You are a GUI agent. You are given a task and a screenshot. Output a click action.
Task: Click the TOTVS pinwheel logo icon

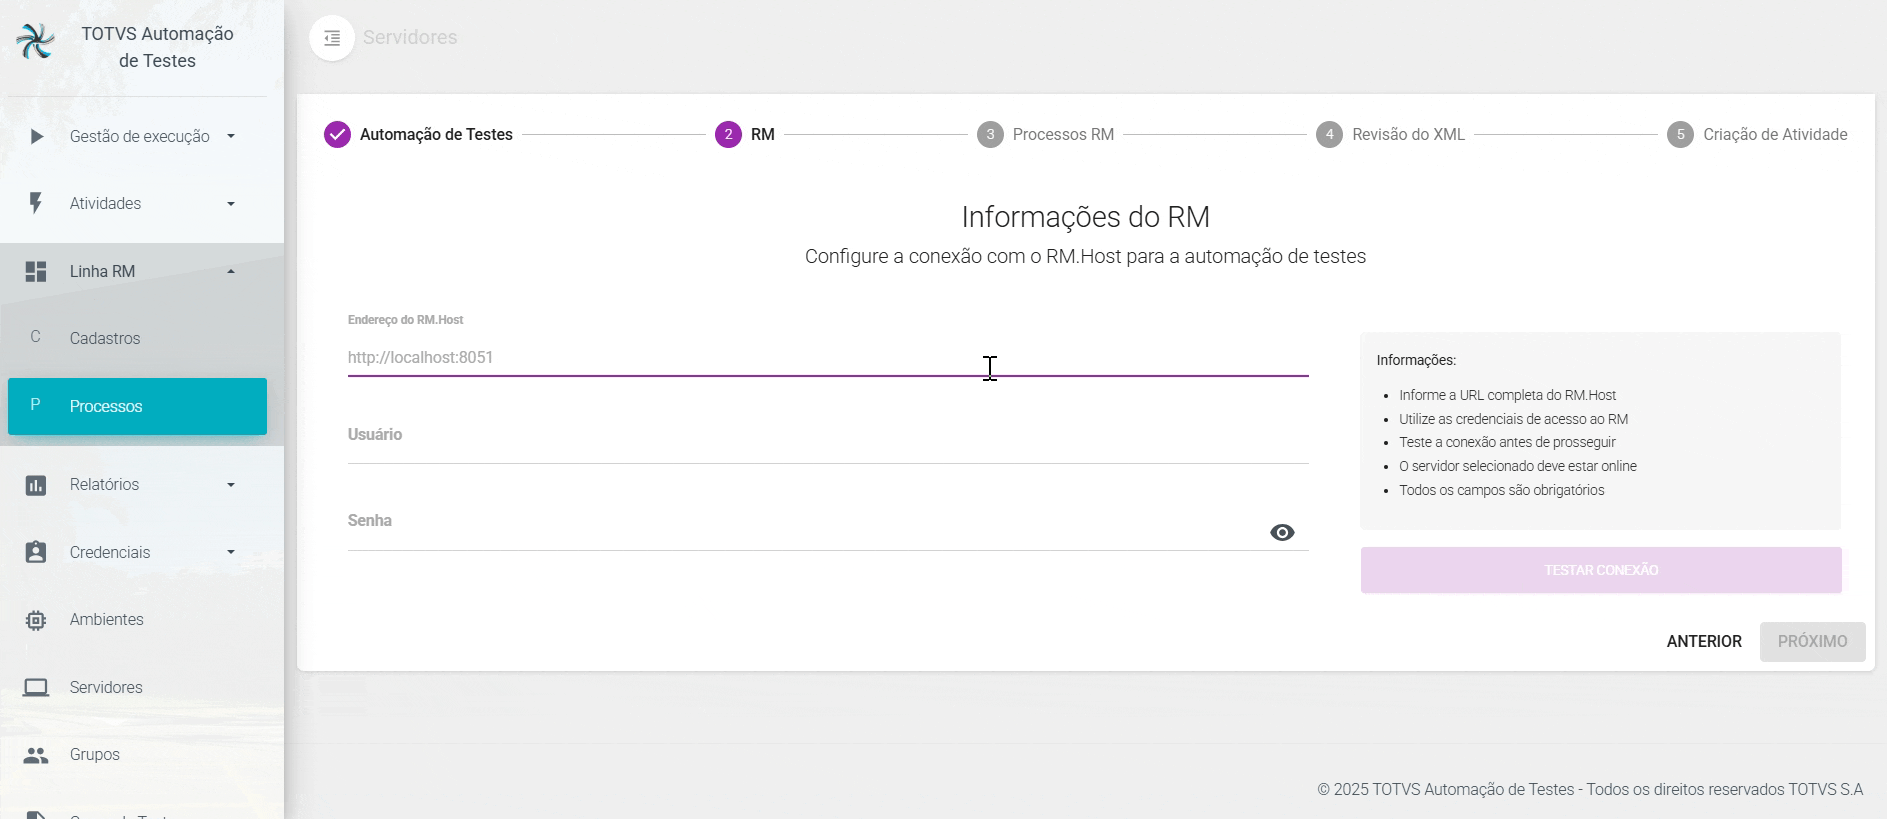point(36,42)
